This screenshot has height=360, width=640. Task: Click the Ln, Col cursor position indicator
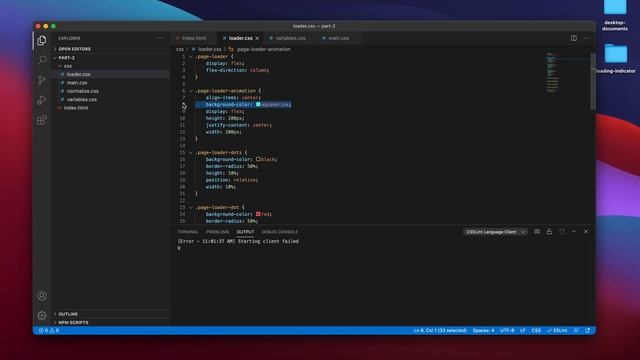tap(440, 330)
